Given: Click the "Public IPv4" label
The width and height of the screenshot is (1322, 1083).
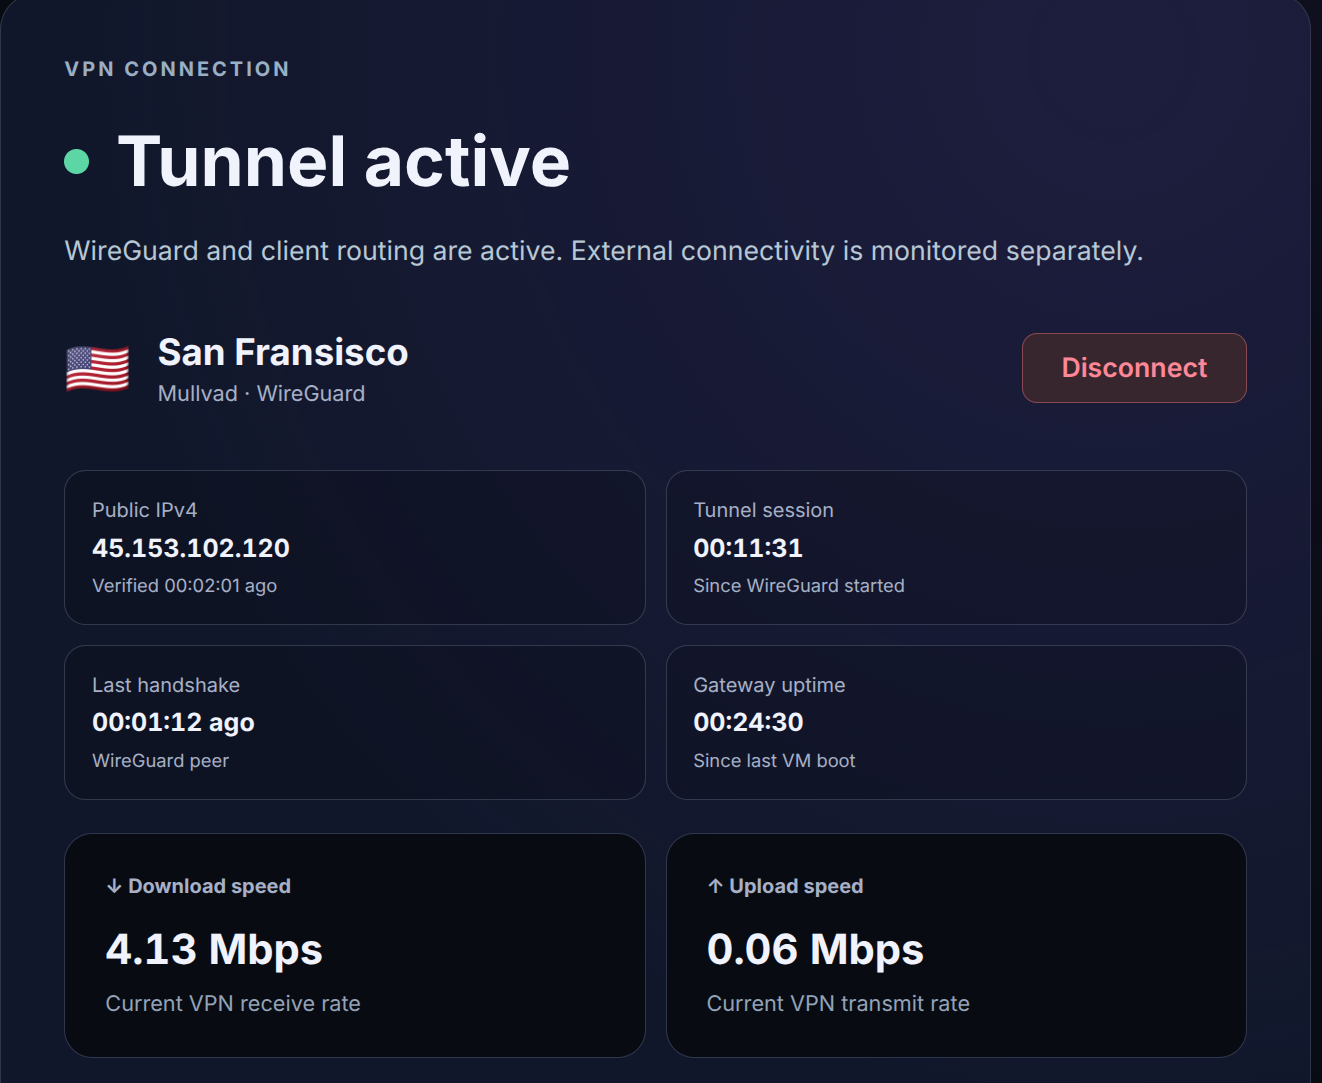Looking at the screenshot, I should click(145, 510).
